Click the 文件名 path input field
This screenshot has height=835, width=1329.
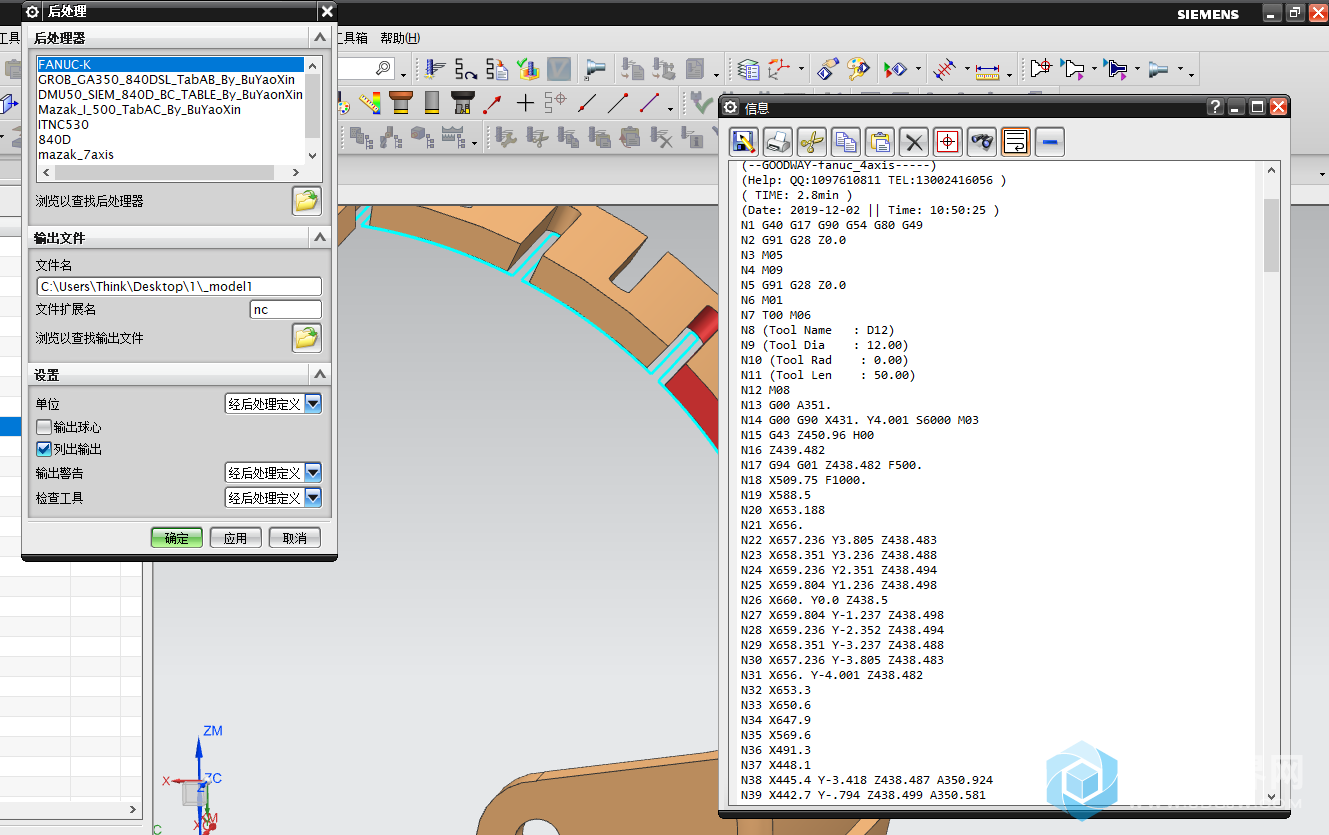pyautogui.click(x=179, y=286)
